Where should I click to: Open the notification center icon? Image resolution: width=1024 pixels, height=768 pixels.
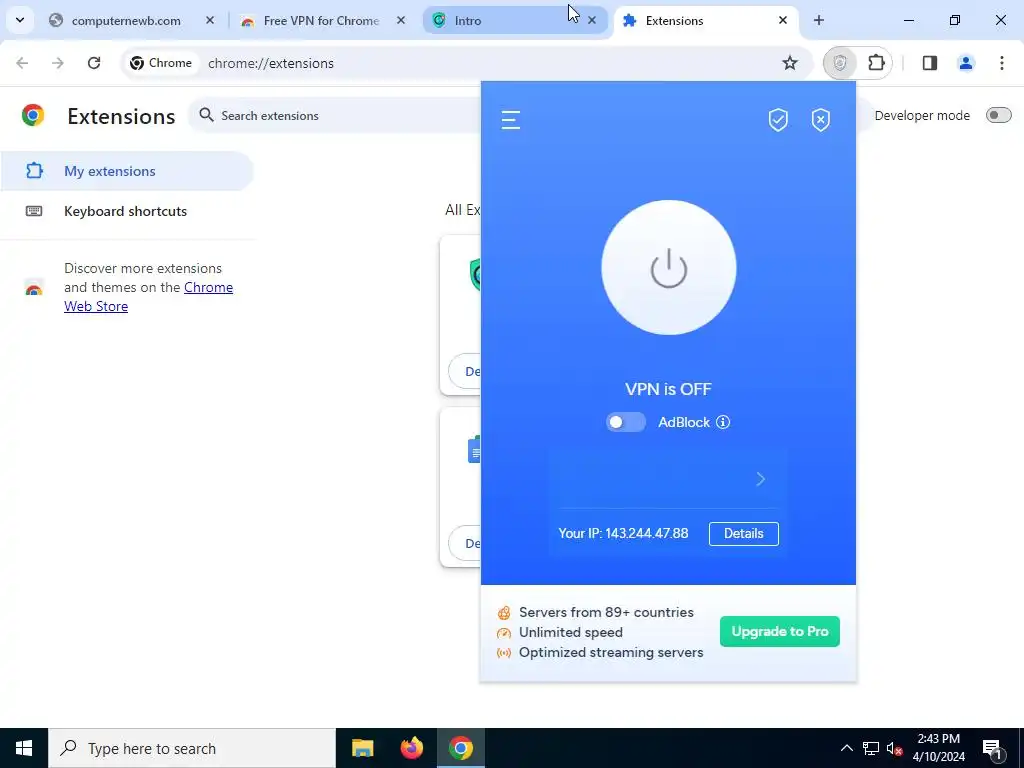(x=992, y=748)
